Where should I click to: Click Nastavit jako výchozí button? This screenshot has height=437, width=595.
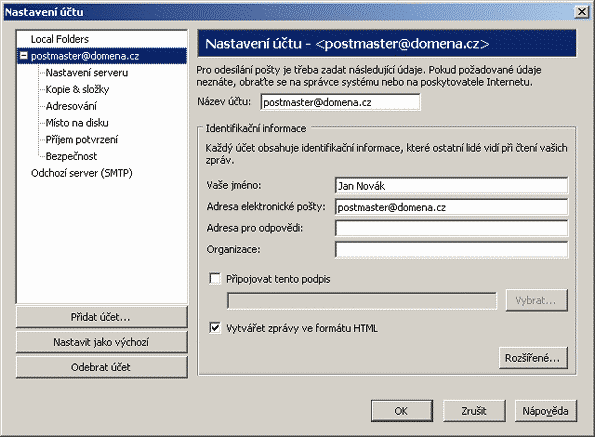pos(102,342)
